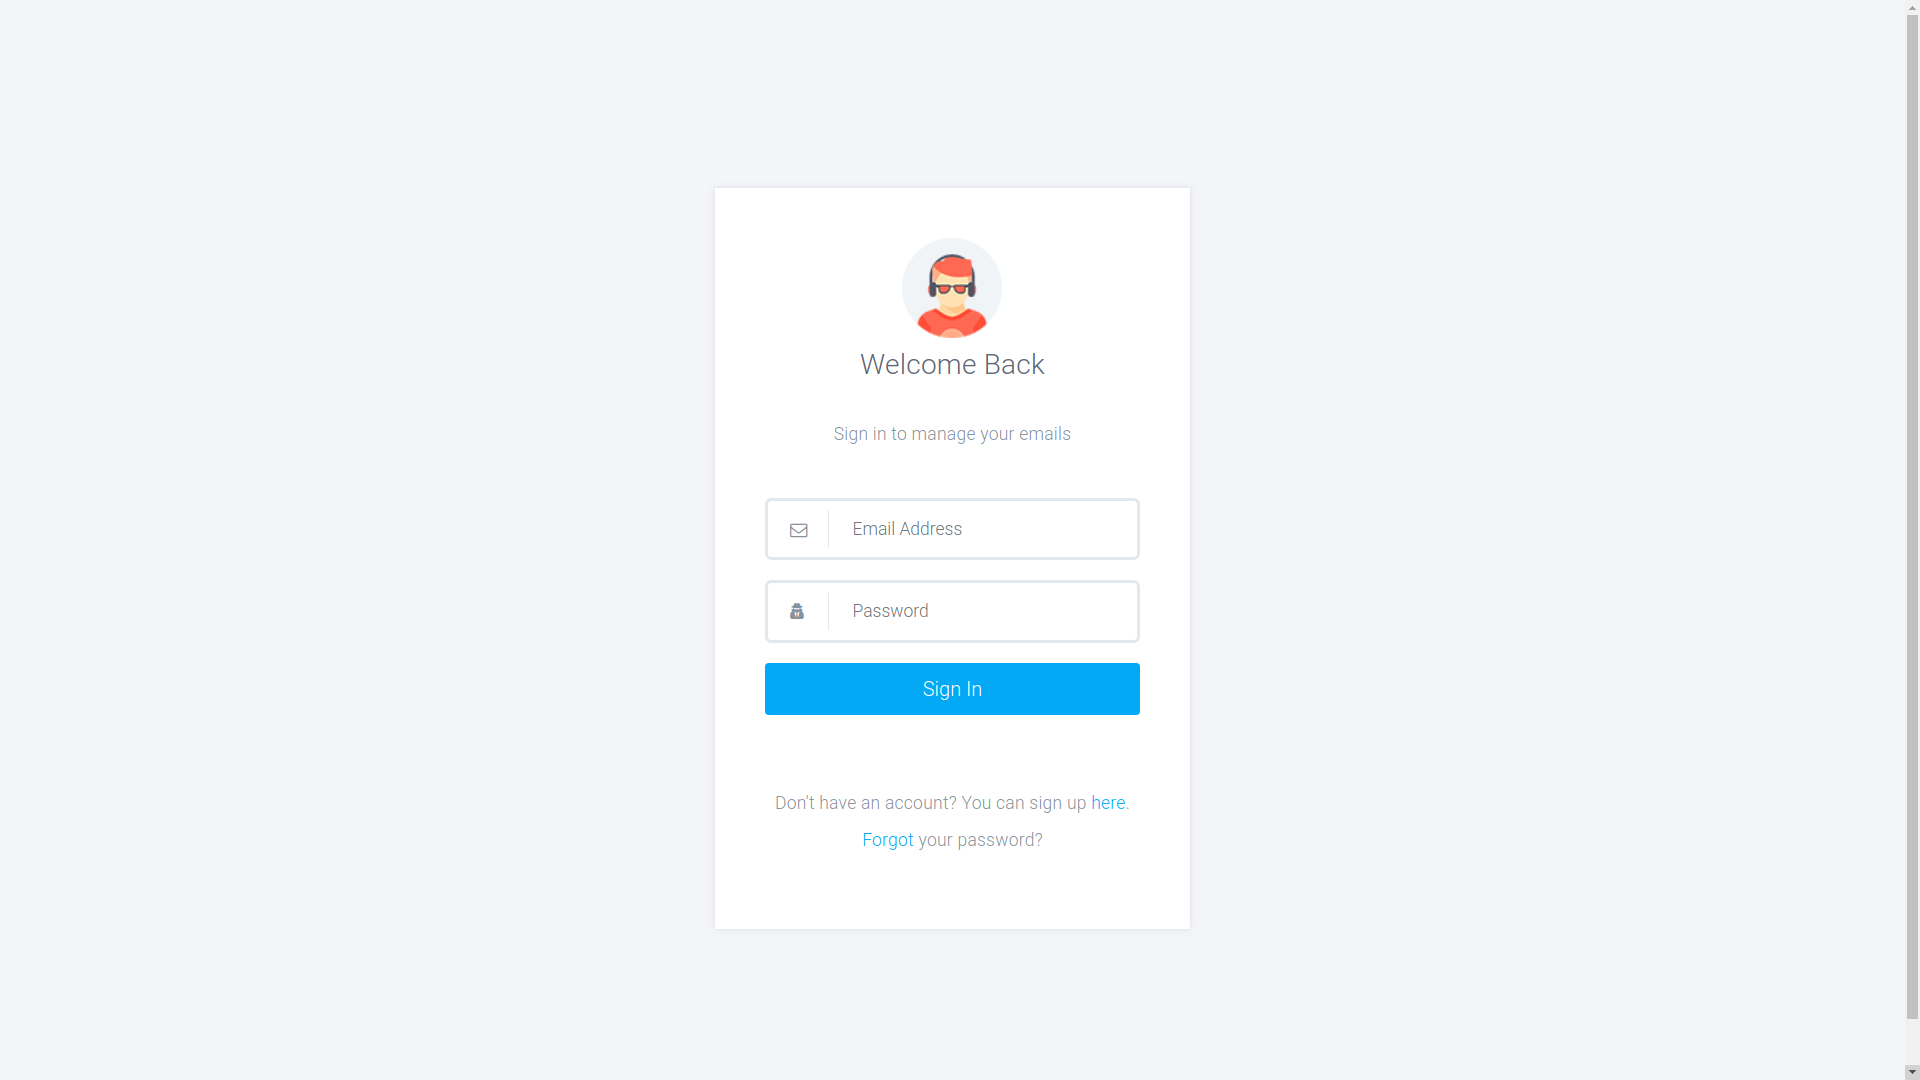This screenshot has height=1080, width=1920.
Task: Click 'Sign in to manage your emails' subtitle
Action: 952,434
